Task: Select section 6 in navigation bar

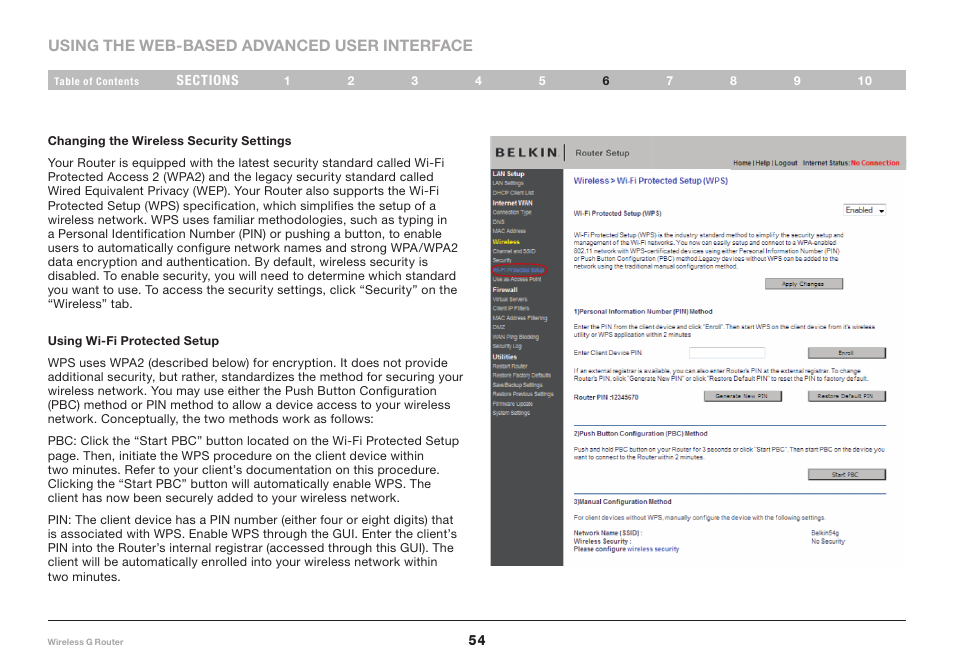Action: point(606,81)
